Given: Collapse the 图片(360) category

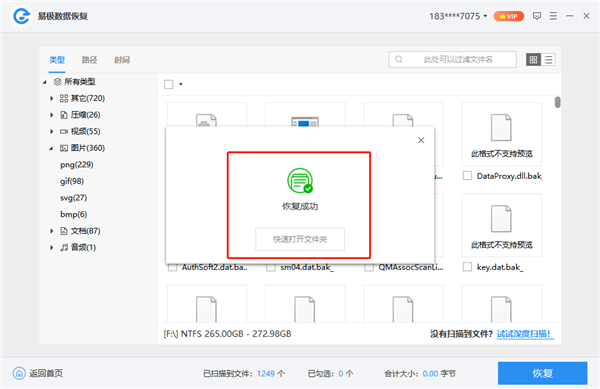Looking at the screenshot, I should 51,148.
